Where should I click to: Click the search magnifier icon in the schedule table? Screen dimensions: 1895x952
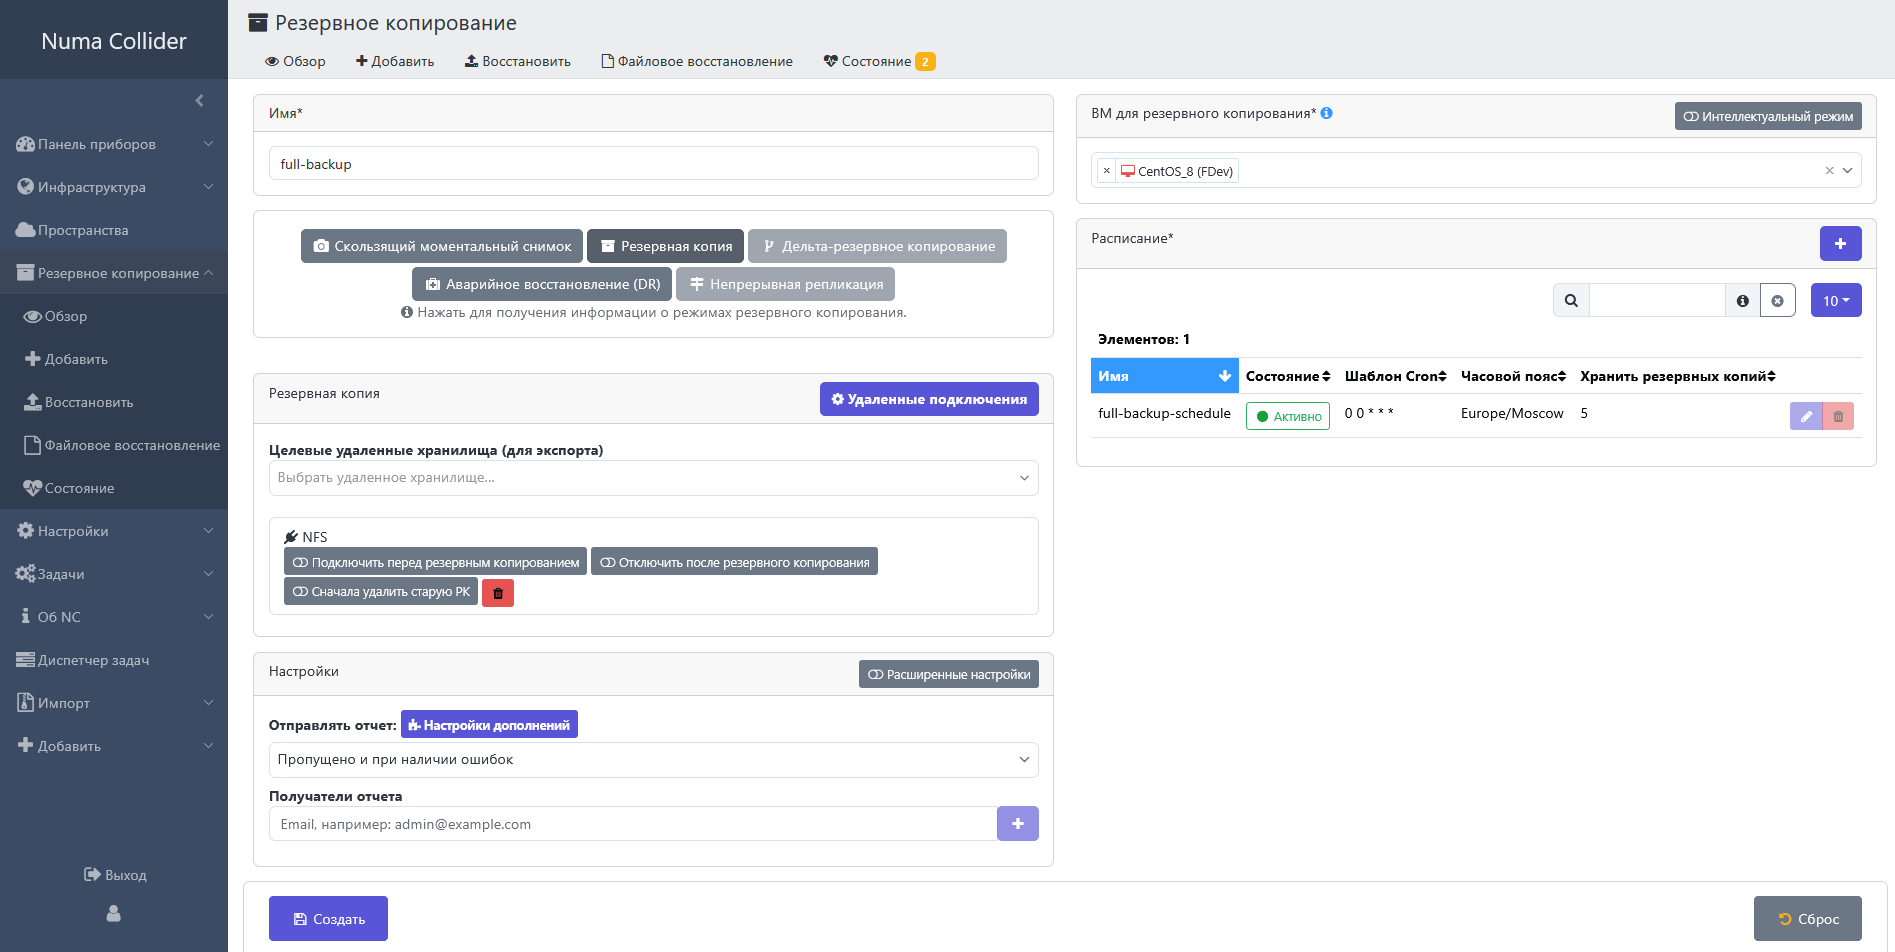(x=1571, y=300)
